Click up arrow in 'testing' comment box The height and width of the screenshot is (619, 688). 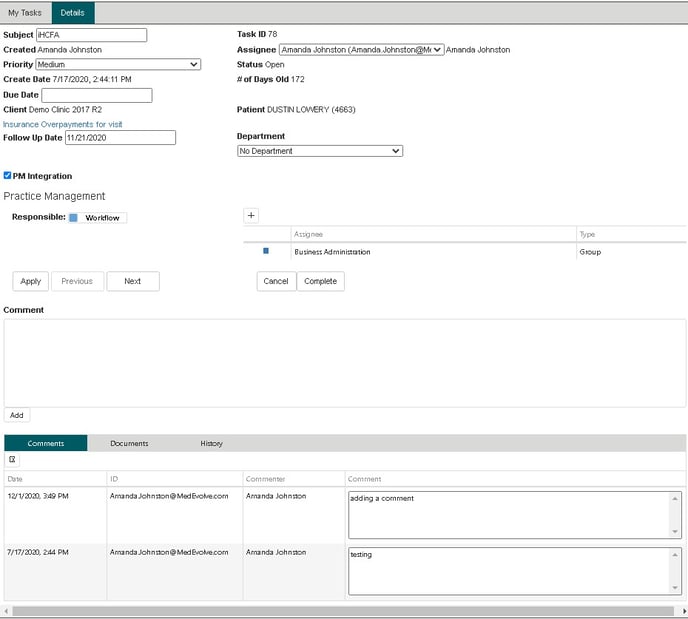[x=676, y=553]
